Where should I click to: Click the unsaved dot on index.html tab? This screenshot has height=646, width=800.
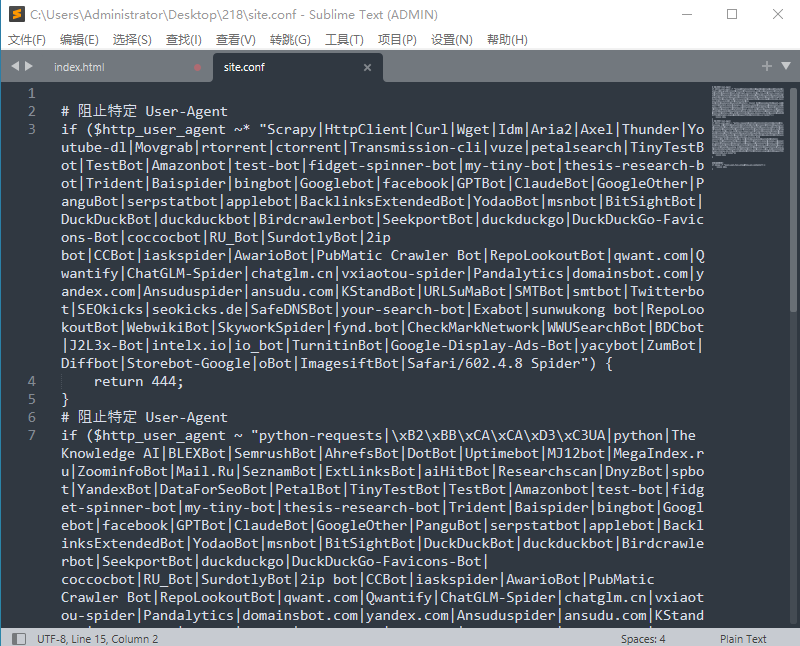[x=197, y=67]
